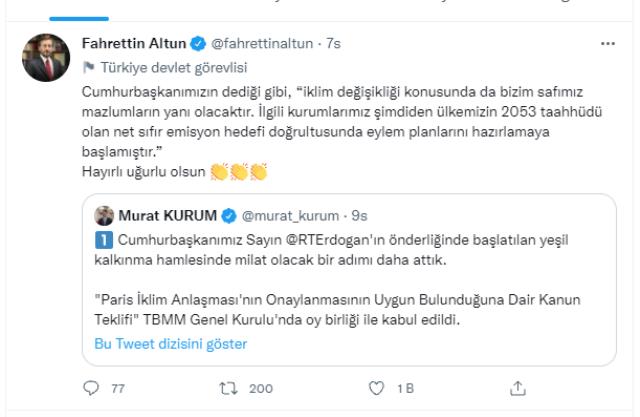Open Fahrettin Altun's profile picture

(x=46, y=58)
